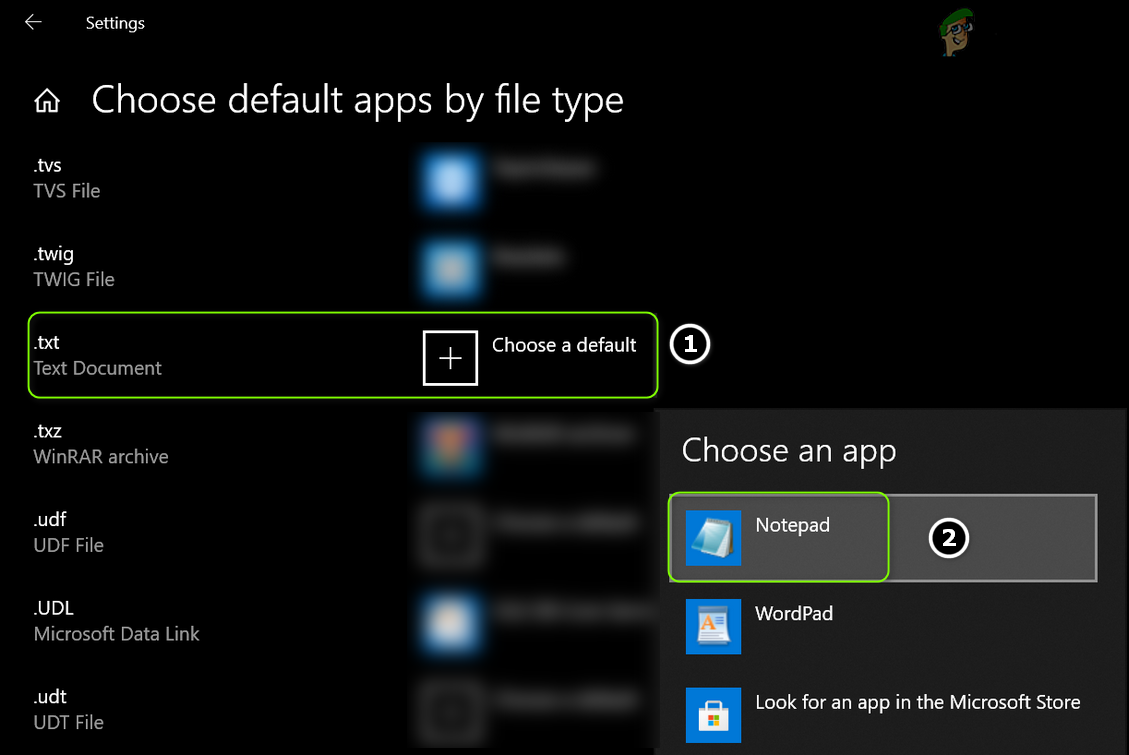Click 'Choose a default' for .txt
Screen dimensions: 1129x755
point(564,345)
